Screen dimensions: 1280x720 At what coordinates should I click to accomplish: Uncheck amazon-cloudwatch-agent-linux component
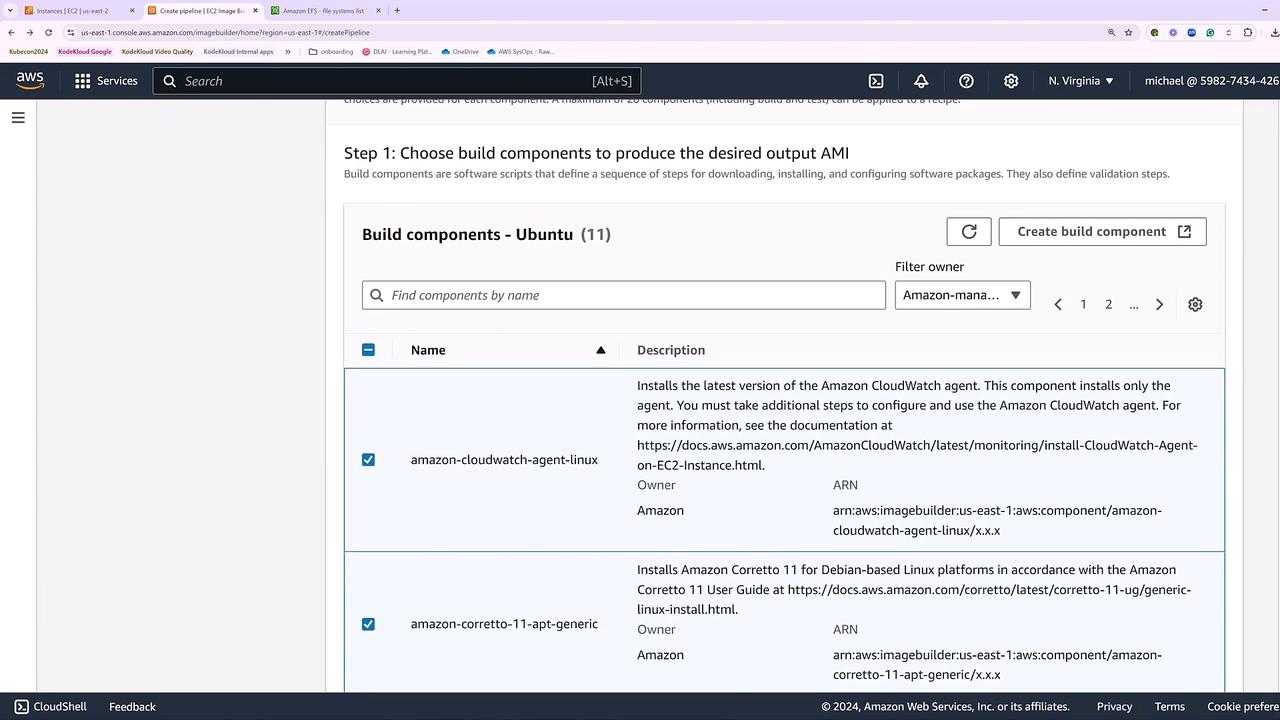click(x=368, y=460)
